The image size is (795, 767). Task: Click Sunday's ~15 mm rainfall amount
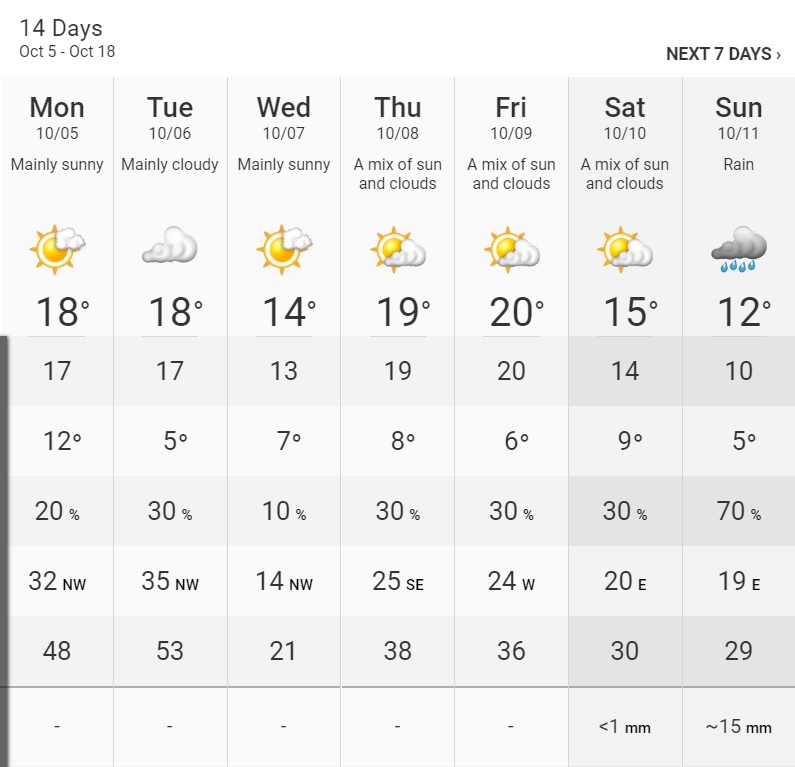[x=739, y=727]
